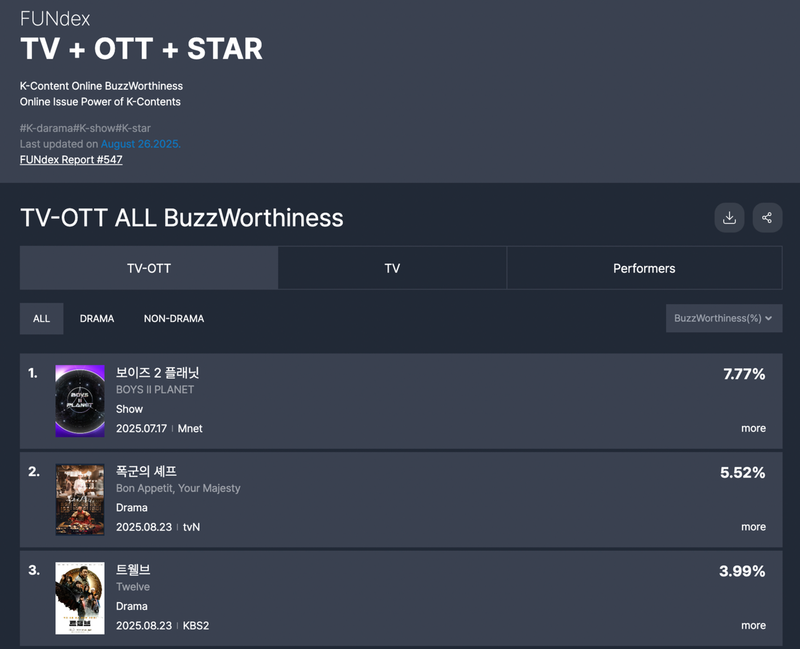Screen dimensions: 800x649
Task: Click the download icon button
Action: pyautogui.click(x=729, y=218)
